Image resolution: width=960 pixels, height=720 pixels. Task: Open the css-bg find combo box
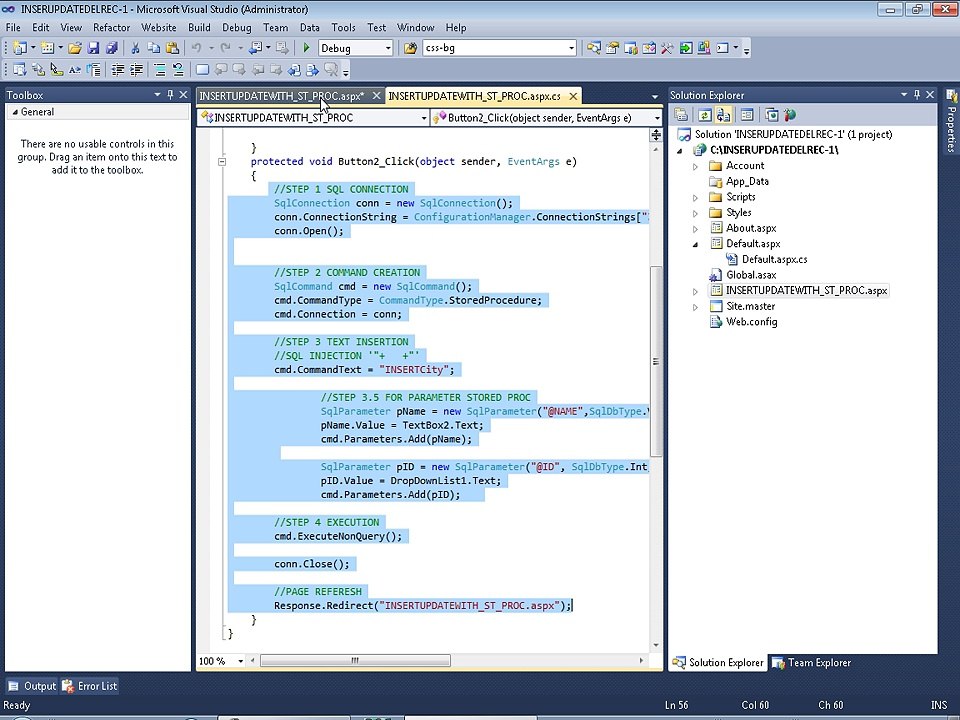point(571,48)
